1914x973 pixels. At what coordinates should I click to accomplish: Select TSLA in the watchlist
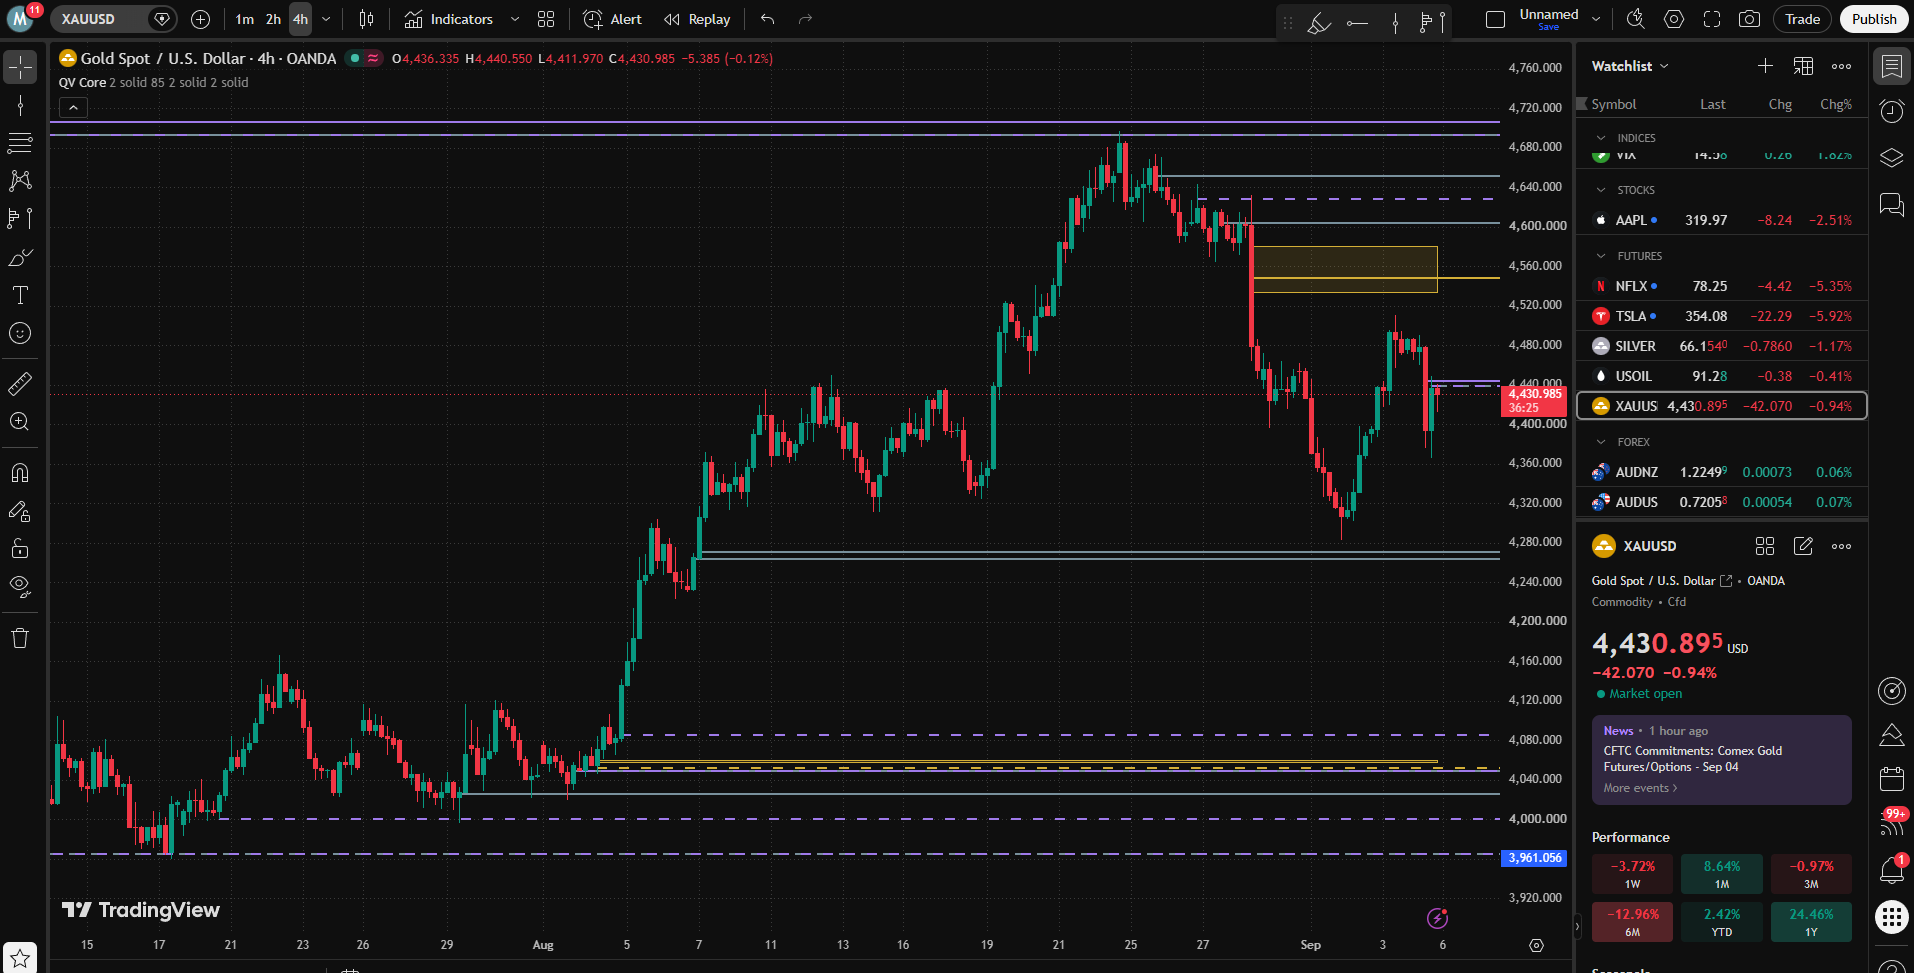tap(1722, 316)
